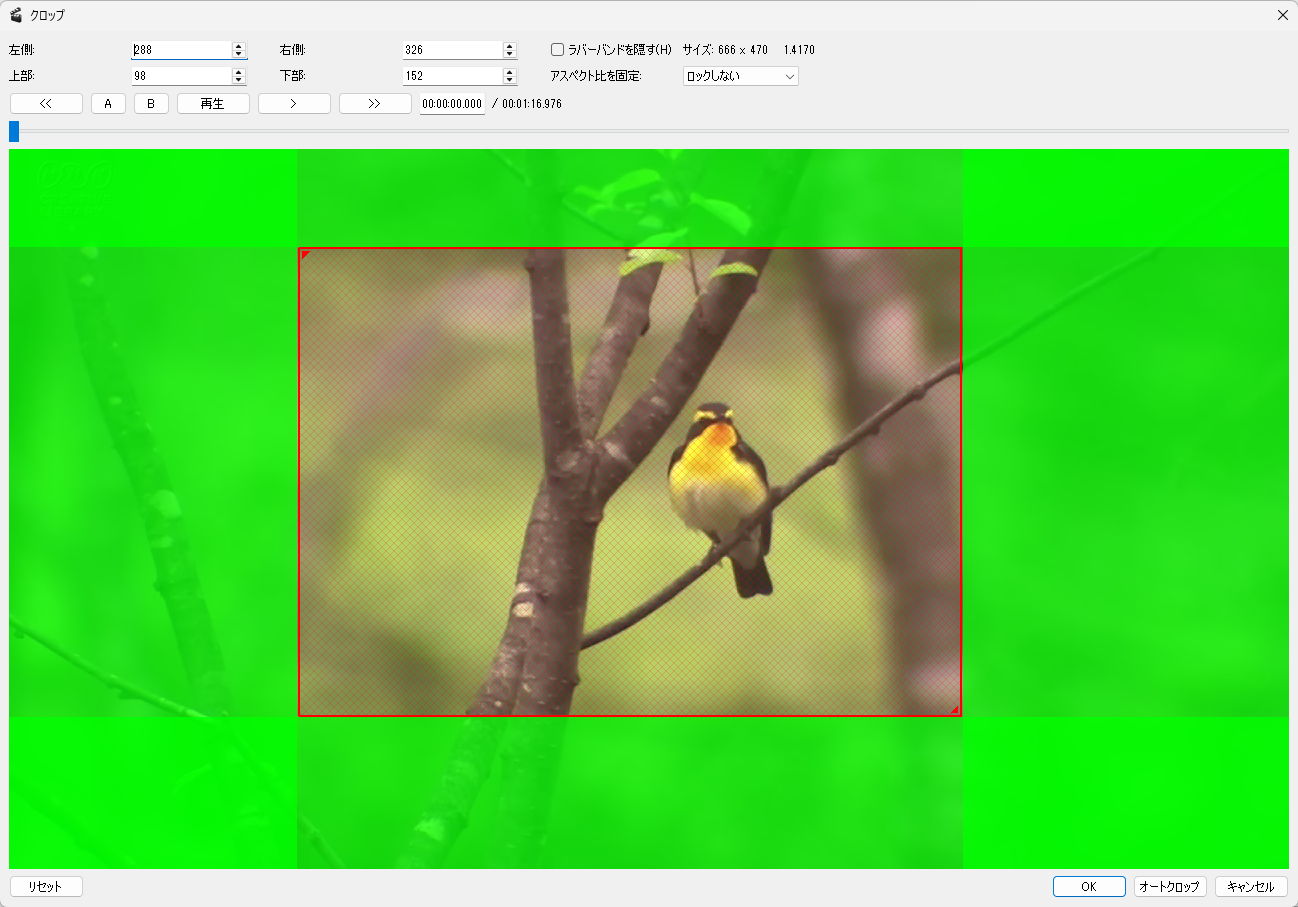Start playback with the 再生 button
The image size is (1298, 907).
[213, 103]
